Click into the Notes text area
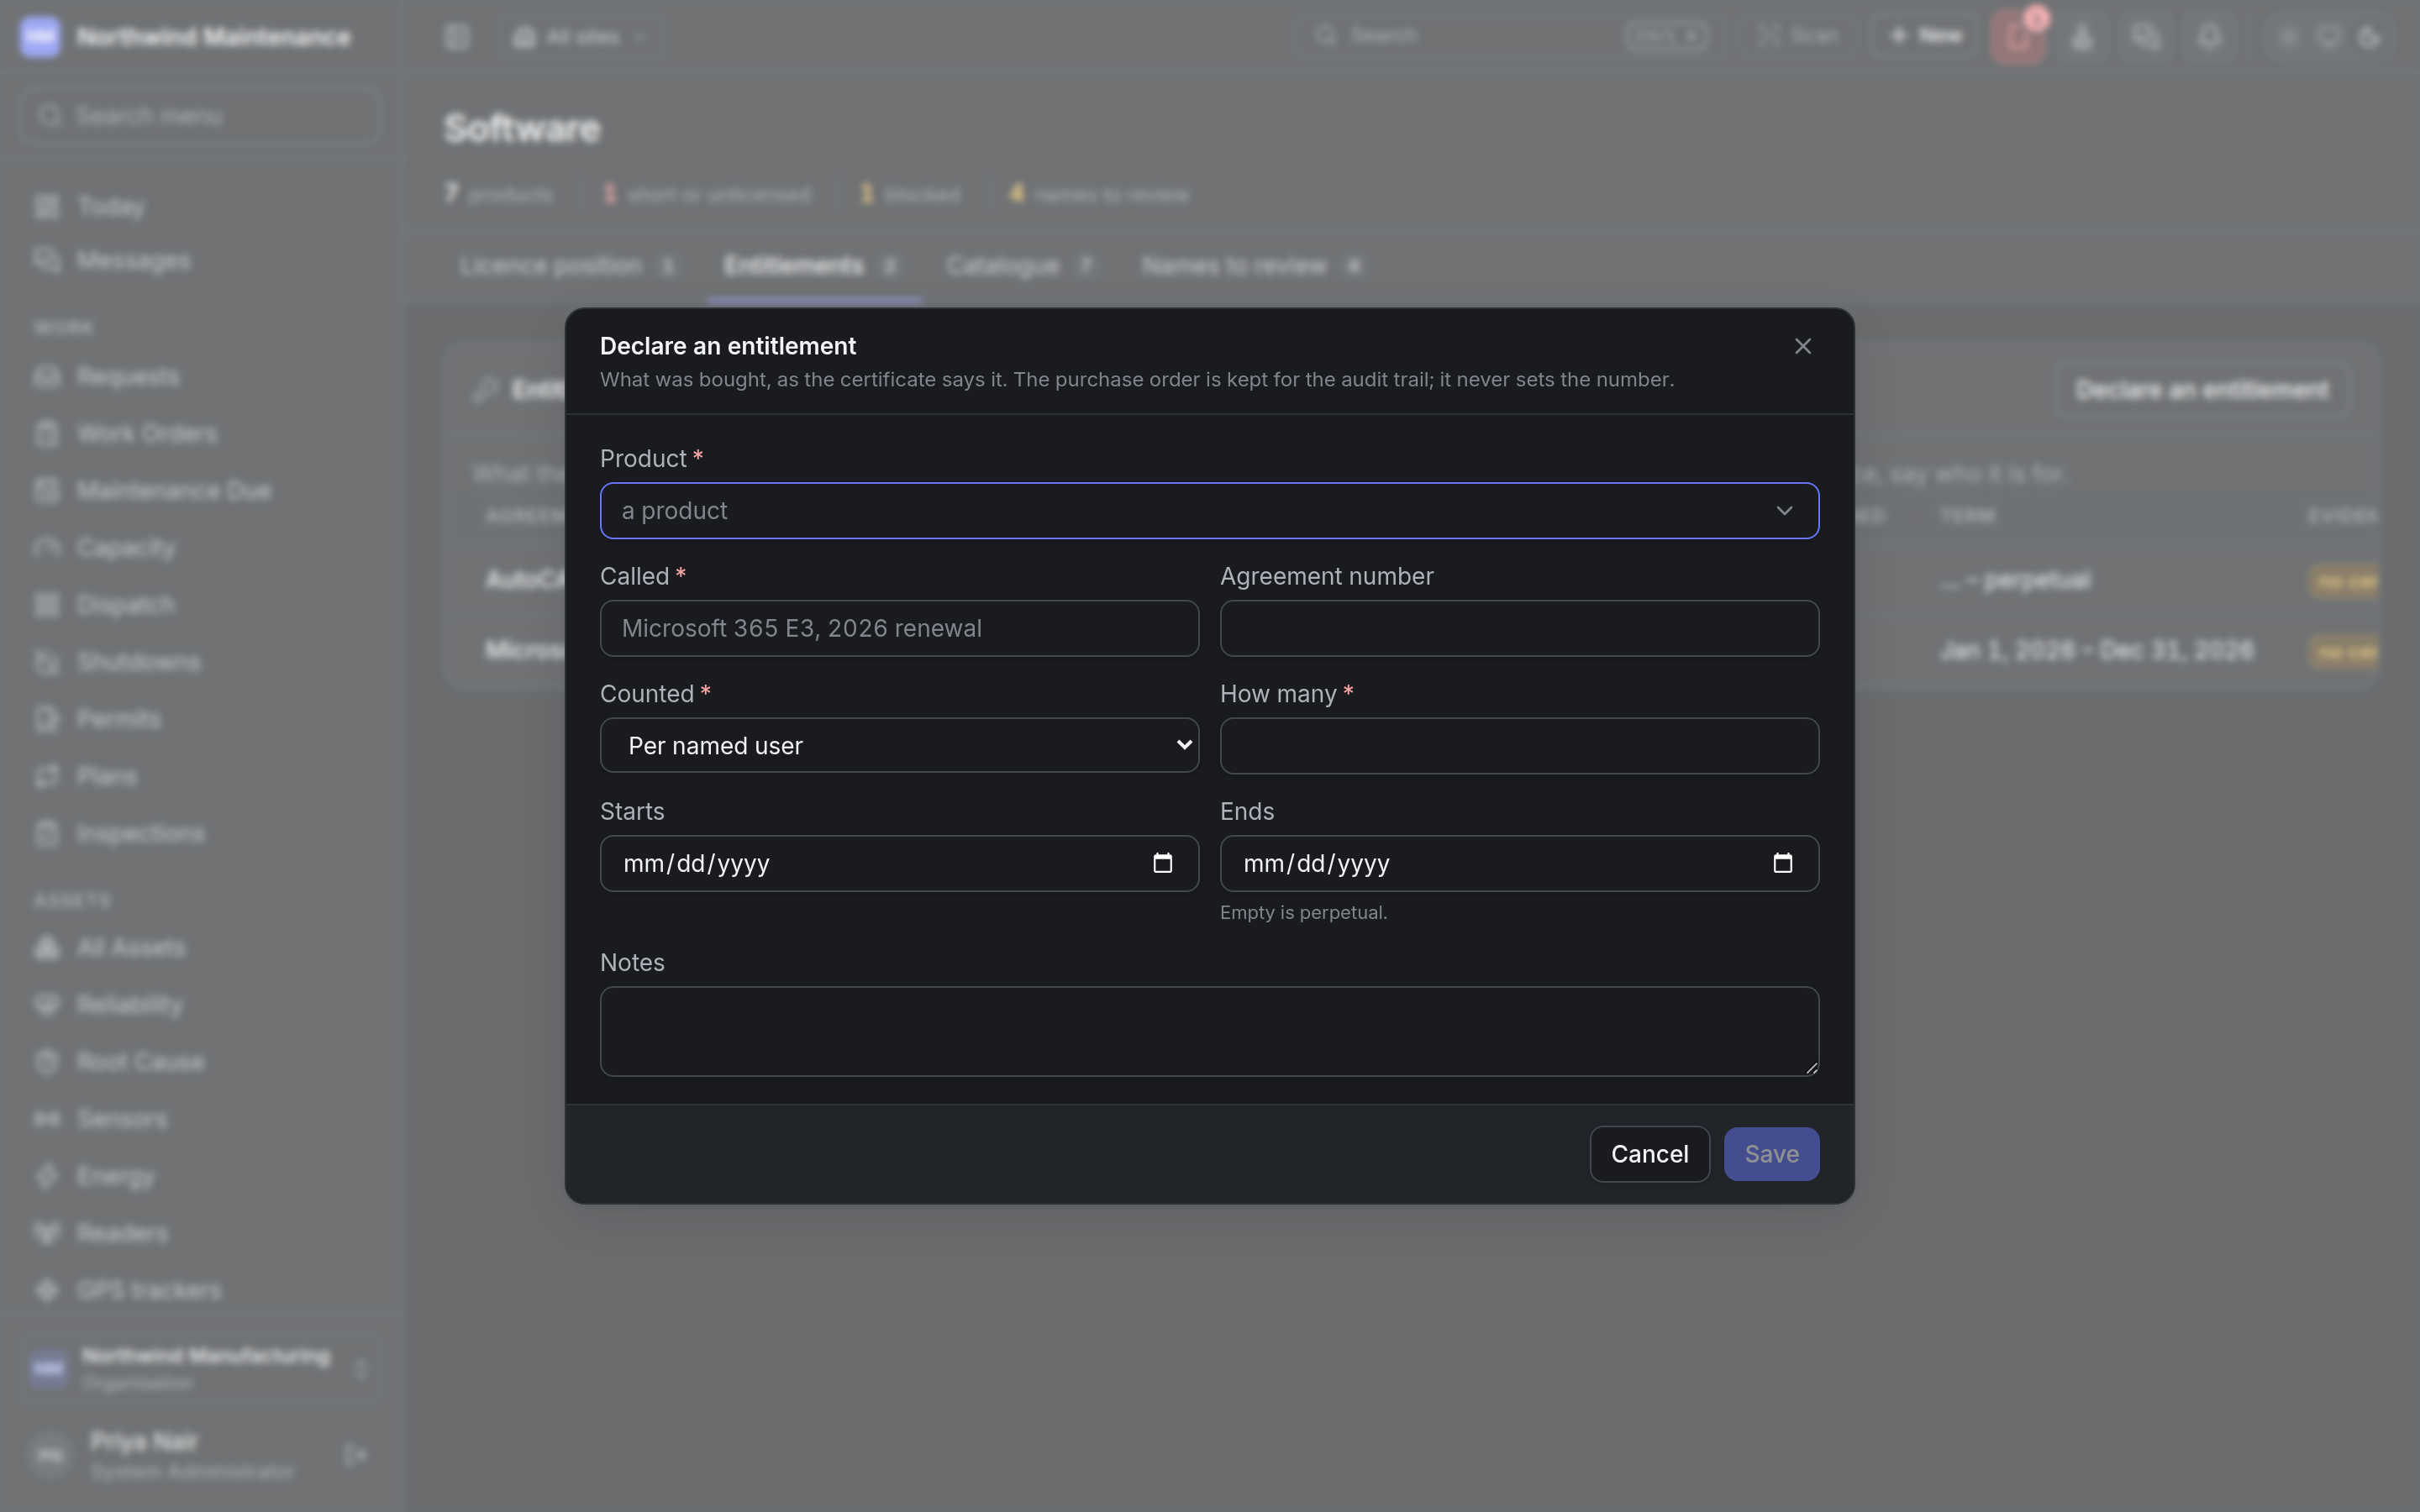 (1209, 1031)
